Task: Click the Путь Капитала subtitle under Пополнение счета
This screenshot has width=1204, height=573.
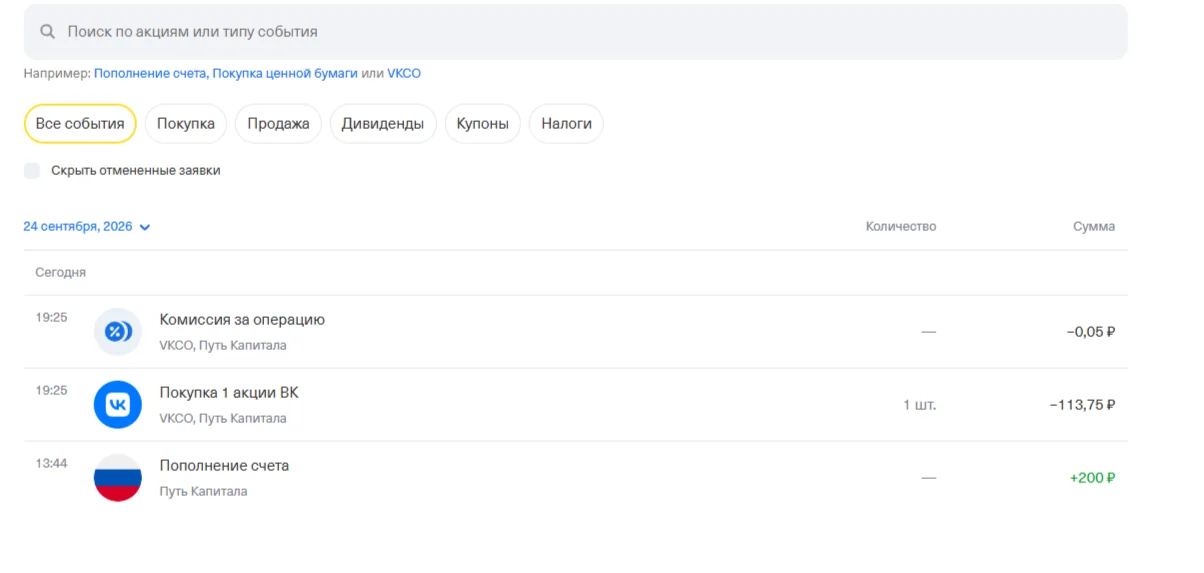Action: [x=203, y=492]
